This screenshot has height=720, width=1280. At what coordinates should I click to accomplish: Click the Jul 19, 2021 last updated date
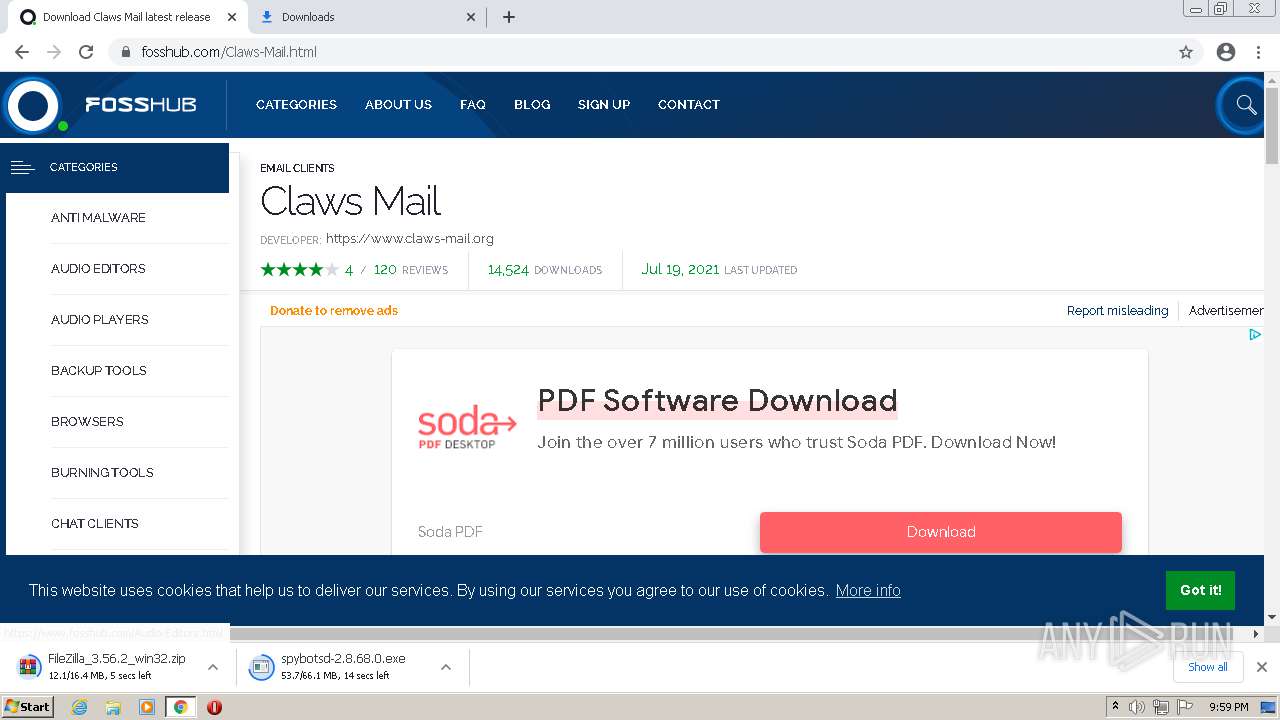[x=680, y=270]
